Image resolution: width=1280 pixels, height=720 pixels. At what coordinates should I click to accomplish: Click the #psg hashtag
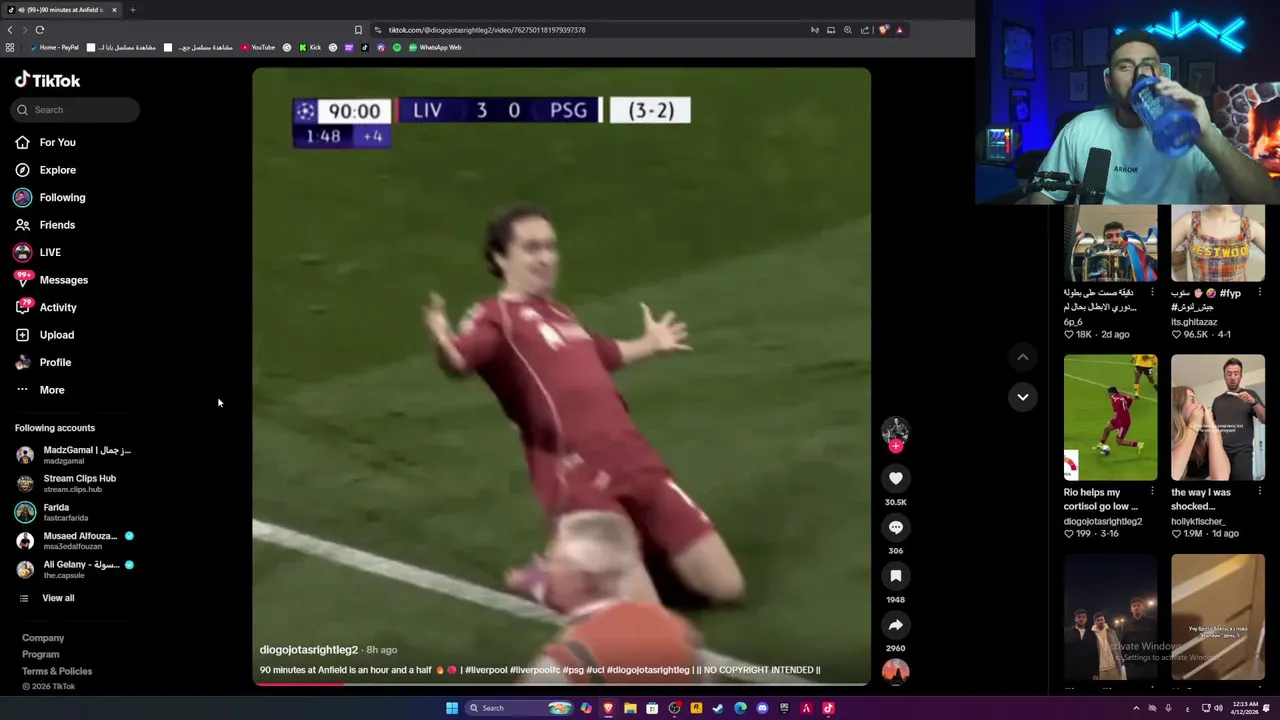573,670
